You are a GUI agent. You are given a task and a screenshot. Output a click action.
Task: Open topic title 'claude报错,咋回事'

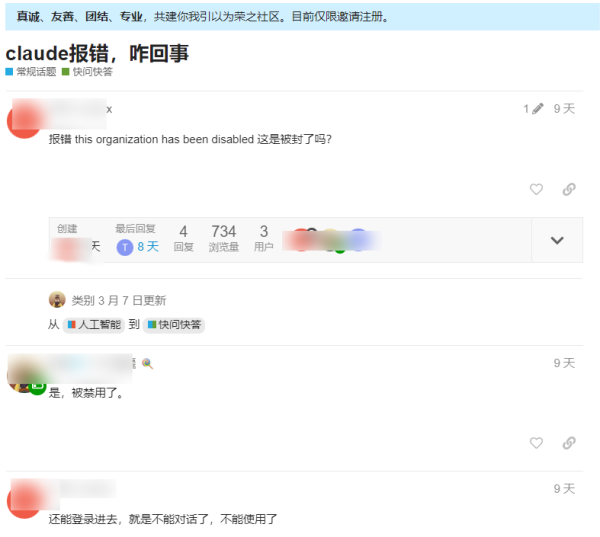pos(97,53)
